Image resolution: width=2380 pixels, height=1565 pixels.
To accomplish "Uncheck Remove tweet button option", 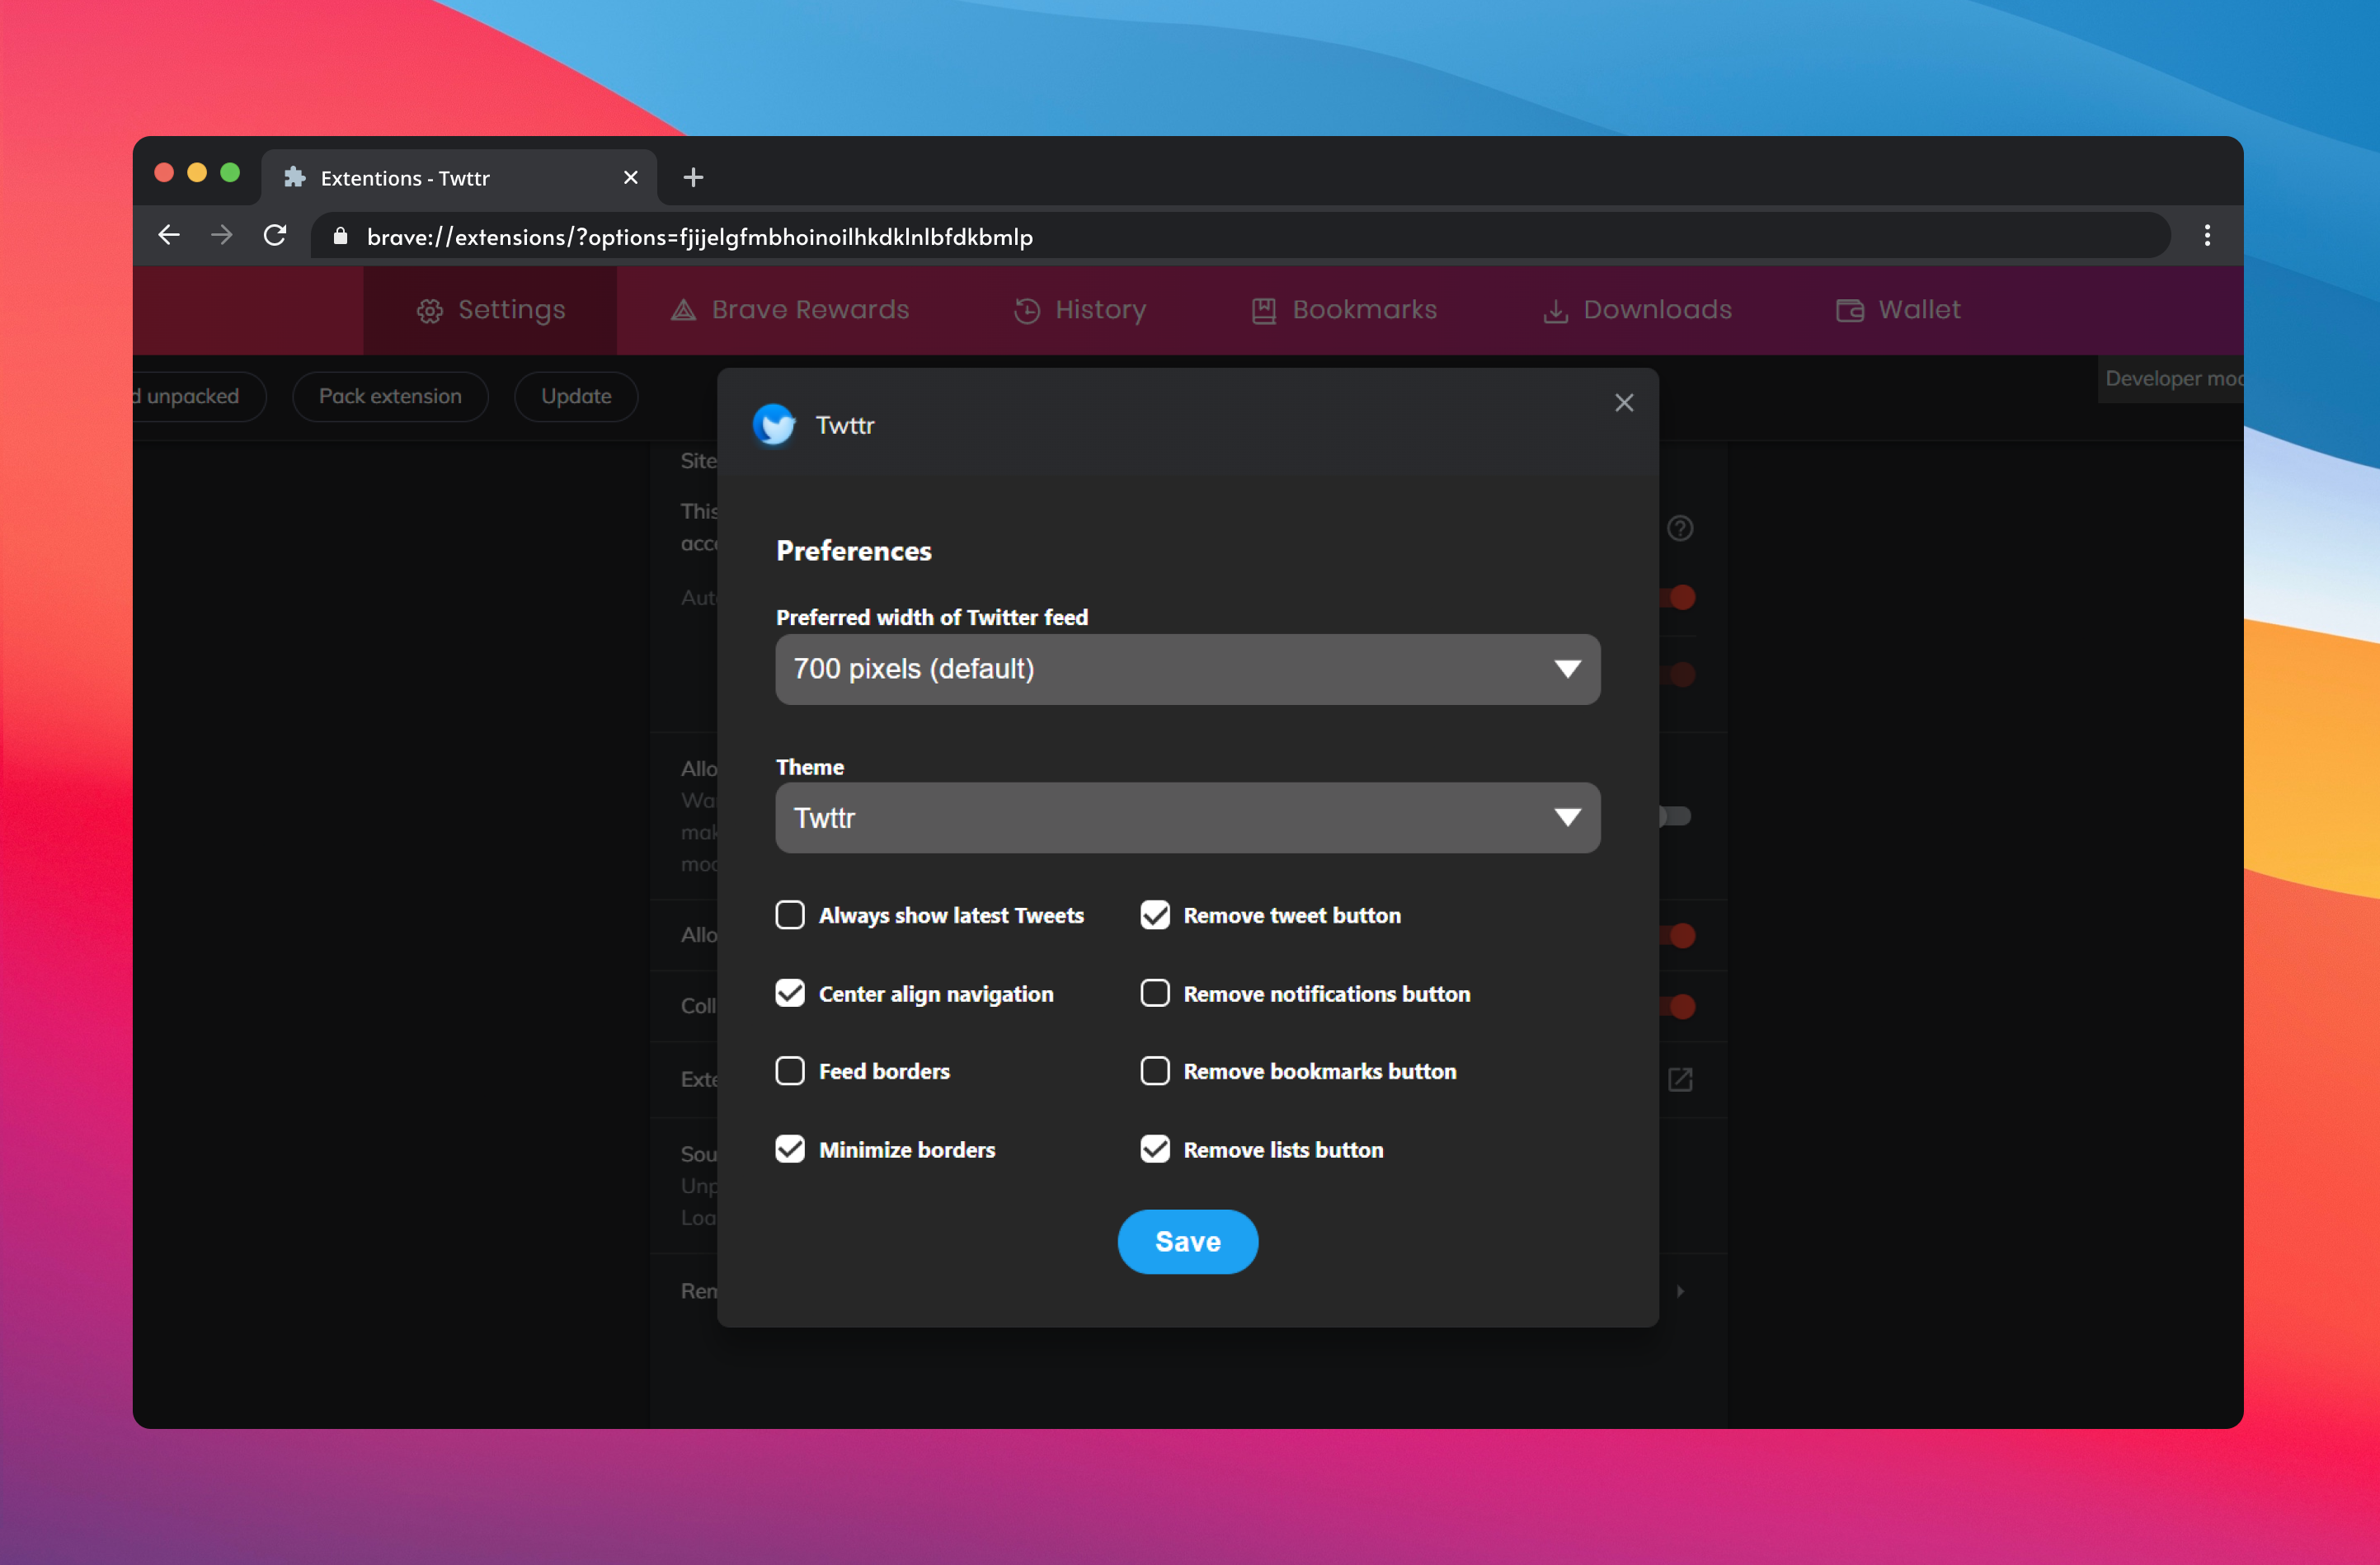I will pos(1155,915).
